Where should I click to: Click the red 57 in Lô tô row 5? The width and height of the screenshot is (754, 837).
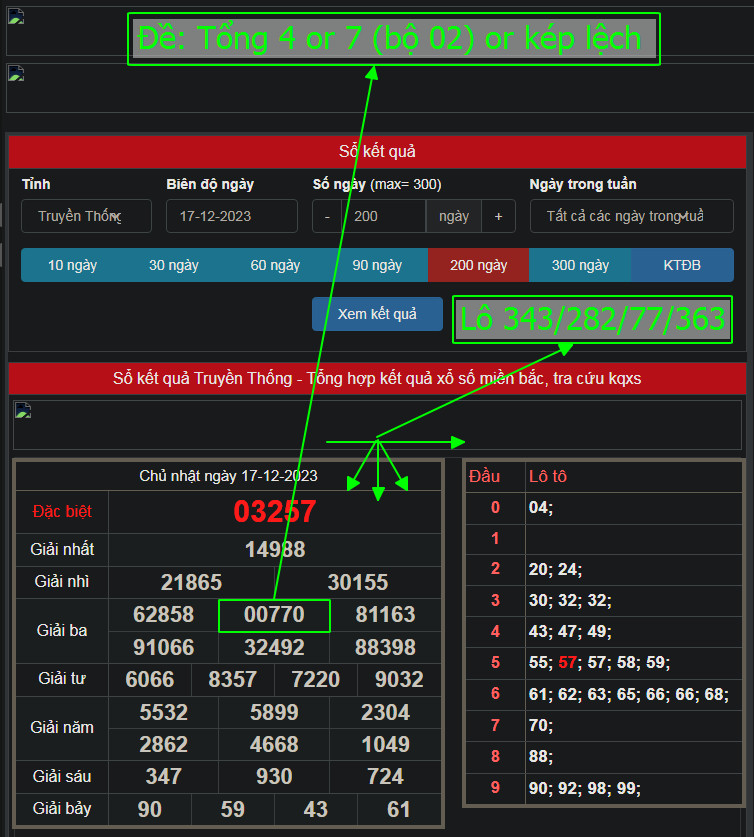coord(569,663)
